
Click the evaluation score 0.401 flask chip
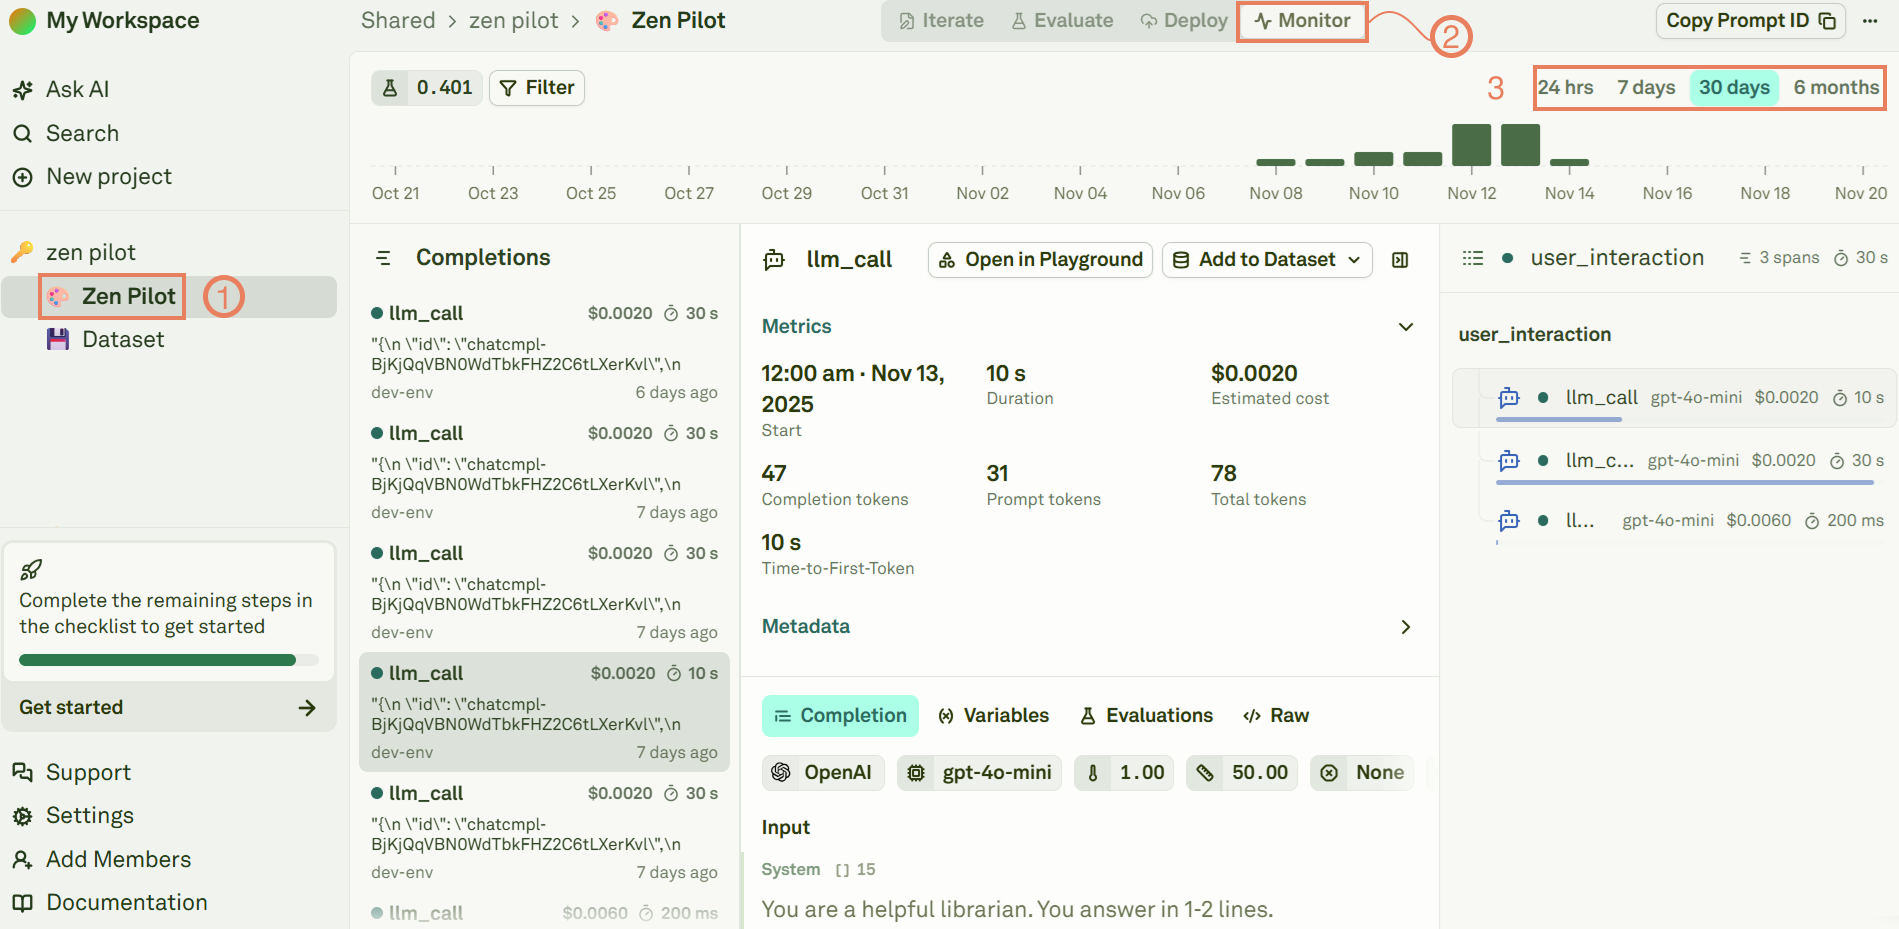[x=427, y=88]
